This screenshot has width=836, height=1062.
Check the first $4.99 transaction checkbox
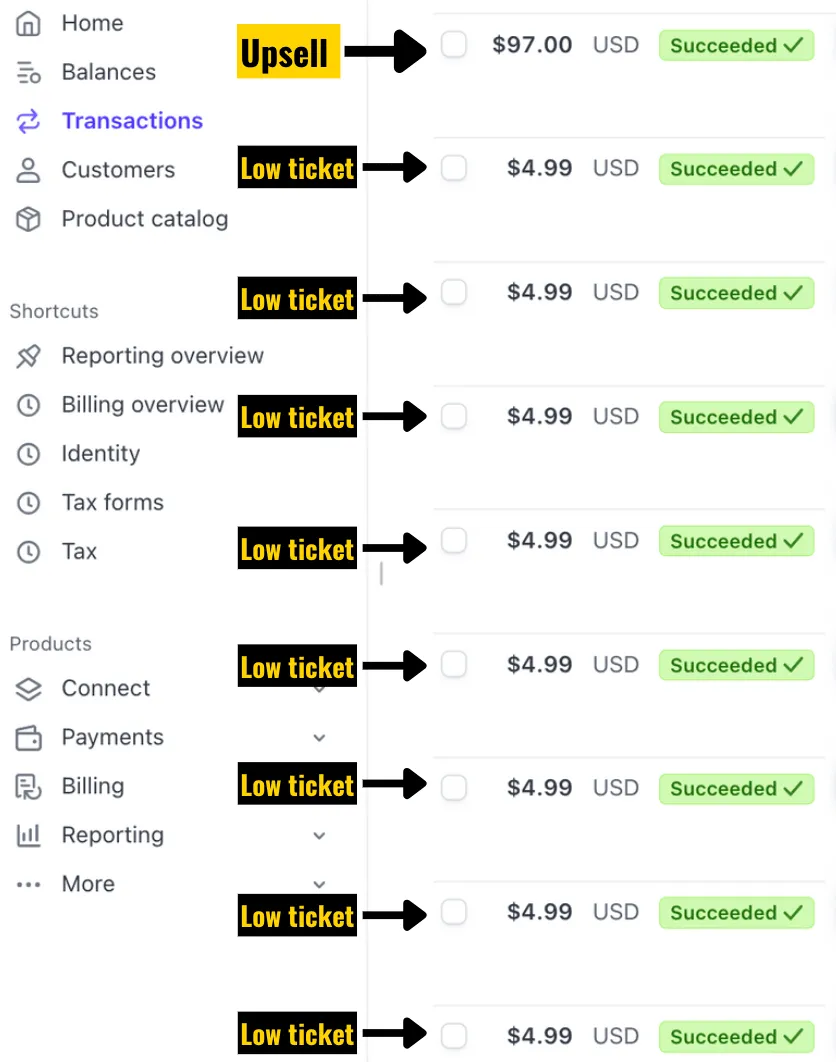point(454,168)
